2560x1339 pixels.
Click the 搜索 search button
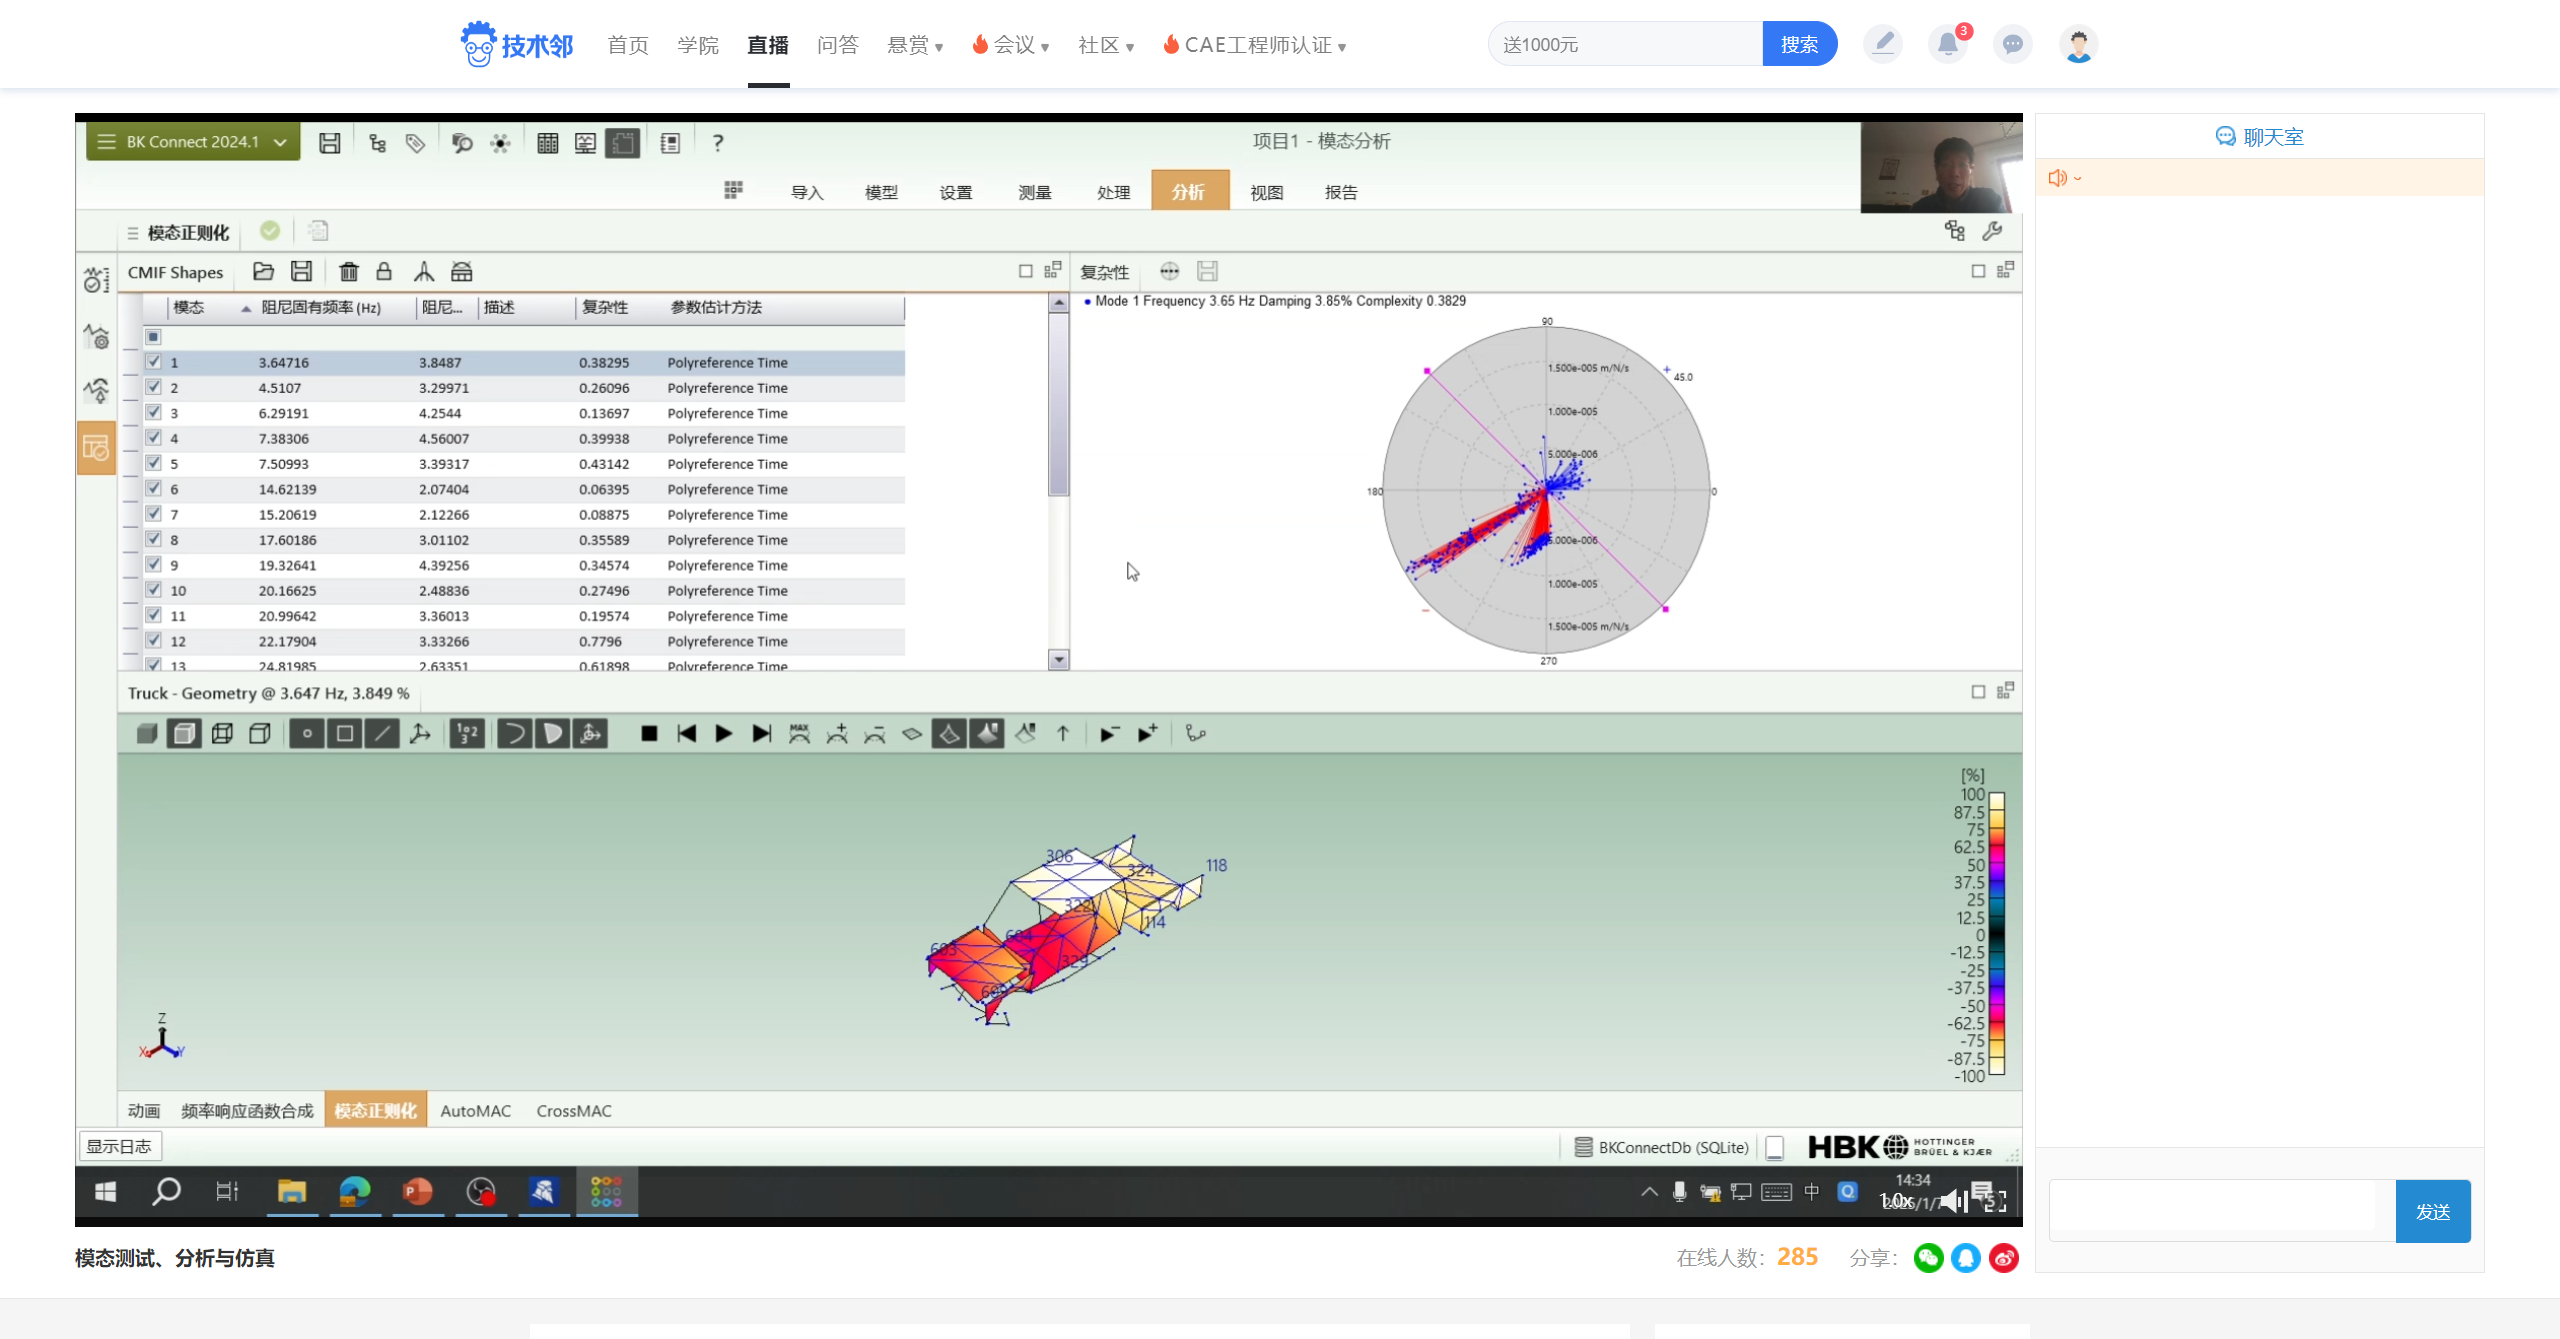click(x=1799, y=44)
